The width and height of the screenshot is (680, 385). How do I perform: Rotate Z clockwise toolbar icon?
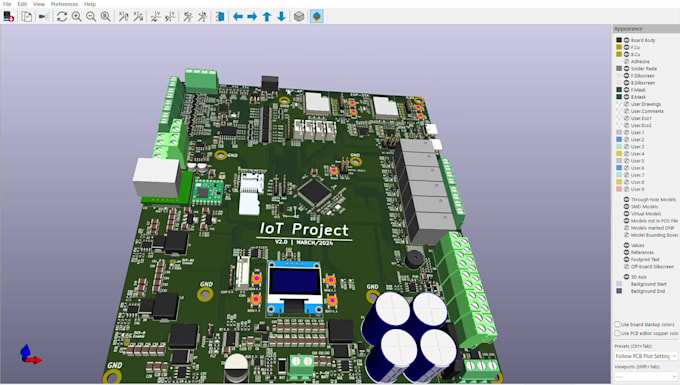point(188,16)
